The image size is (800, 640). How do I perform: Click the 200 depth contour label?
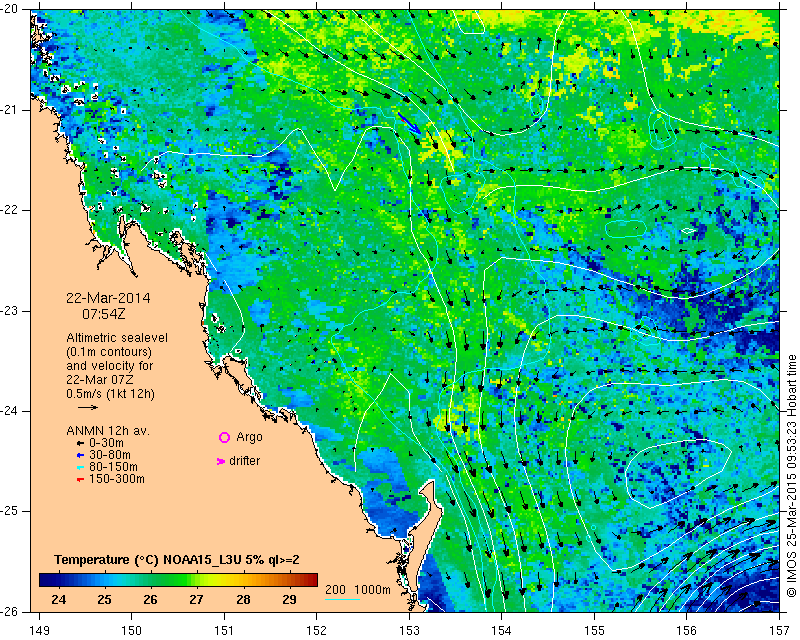[x=335, y=590]
